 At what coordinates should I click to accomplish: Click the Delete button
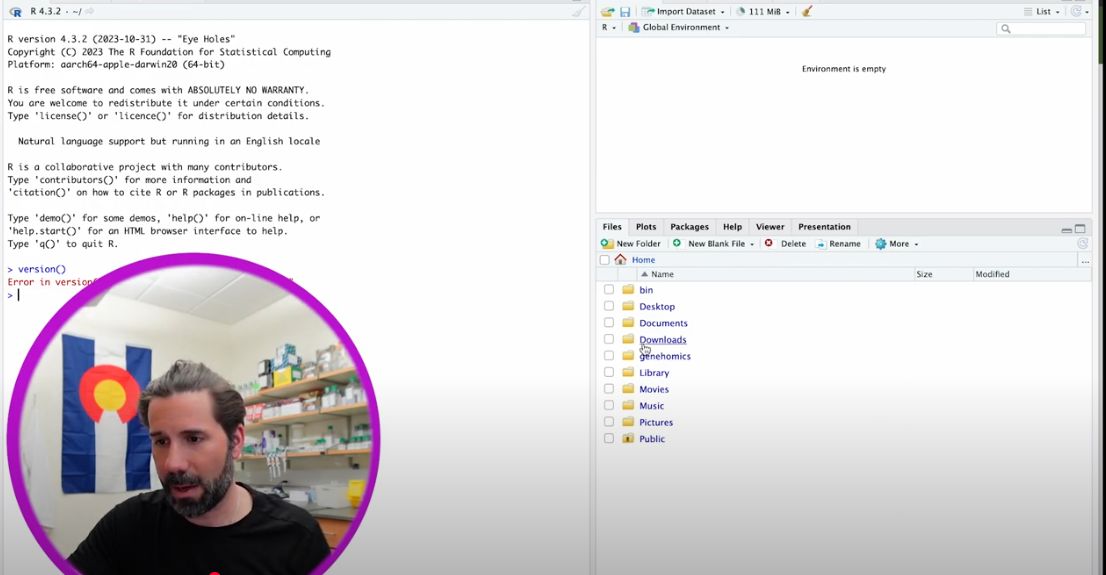(x=785, y=243)
